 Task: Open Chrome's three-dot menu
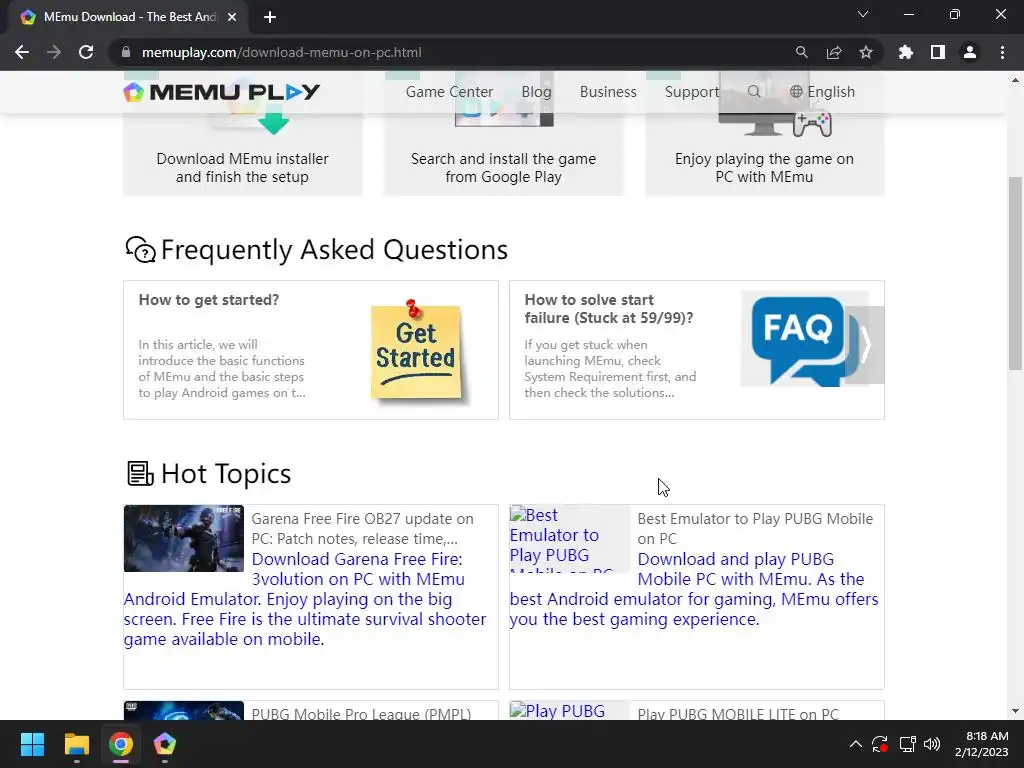point(1002,52)
